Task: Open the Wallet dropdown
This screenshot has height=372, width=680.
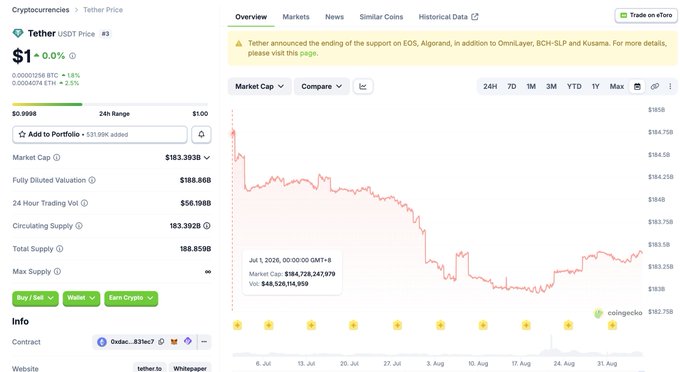Action: coord(81,298)
